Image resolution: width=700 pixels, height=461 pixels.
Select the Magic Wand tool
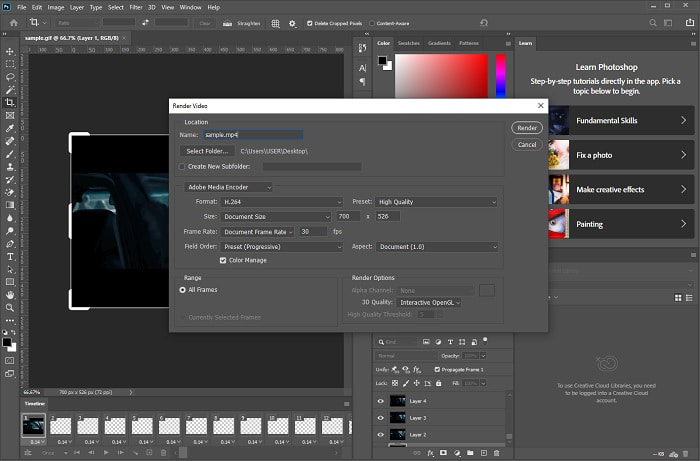pos(10,90)
